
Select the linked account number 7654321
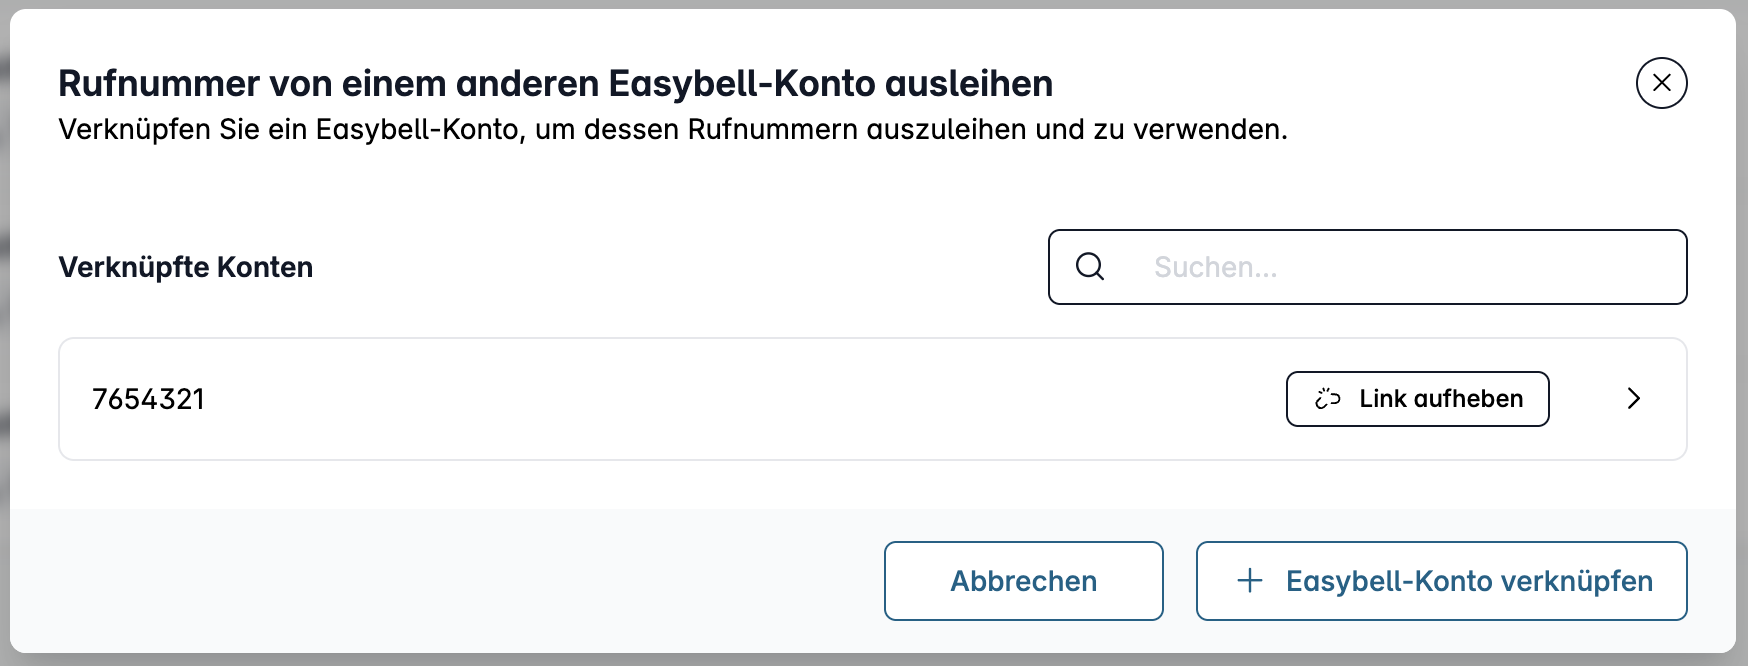(x=148, y=399)
